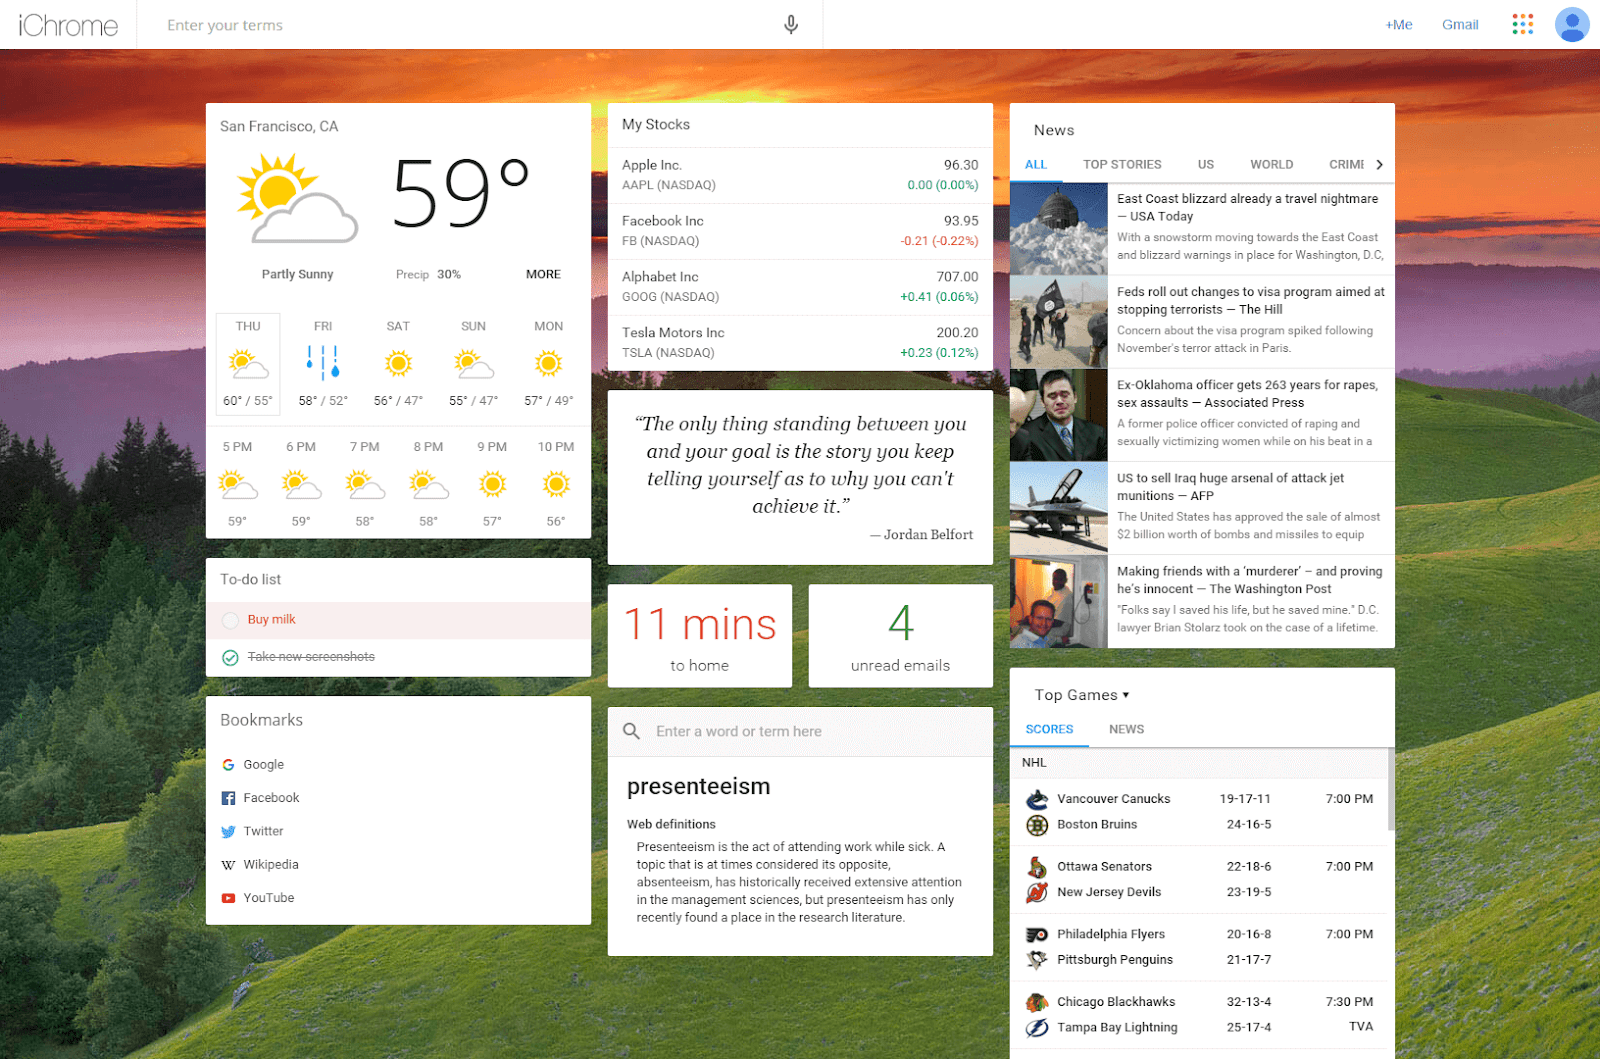The width and height of the screenshot is (1600, 1059).
Task: Expand weather details with MORE
Action: pos(543,274)
